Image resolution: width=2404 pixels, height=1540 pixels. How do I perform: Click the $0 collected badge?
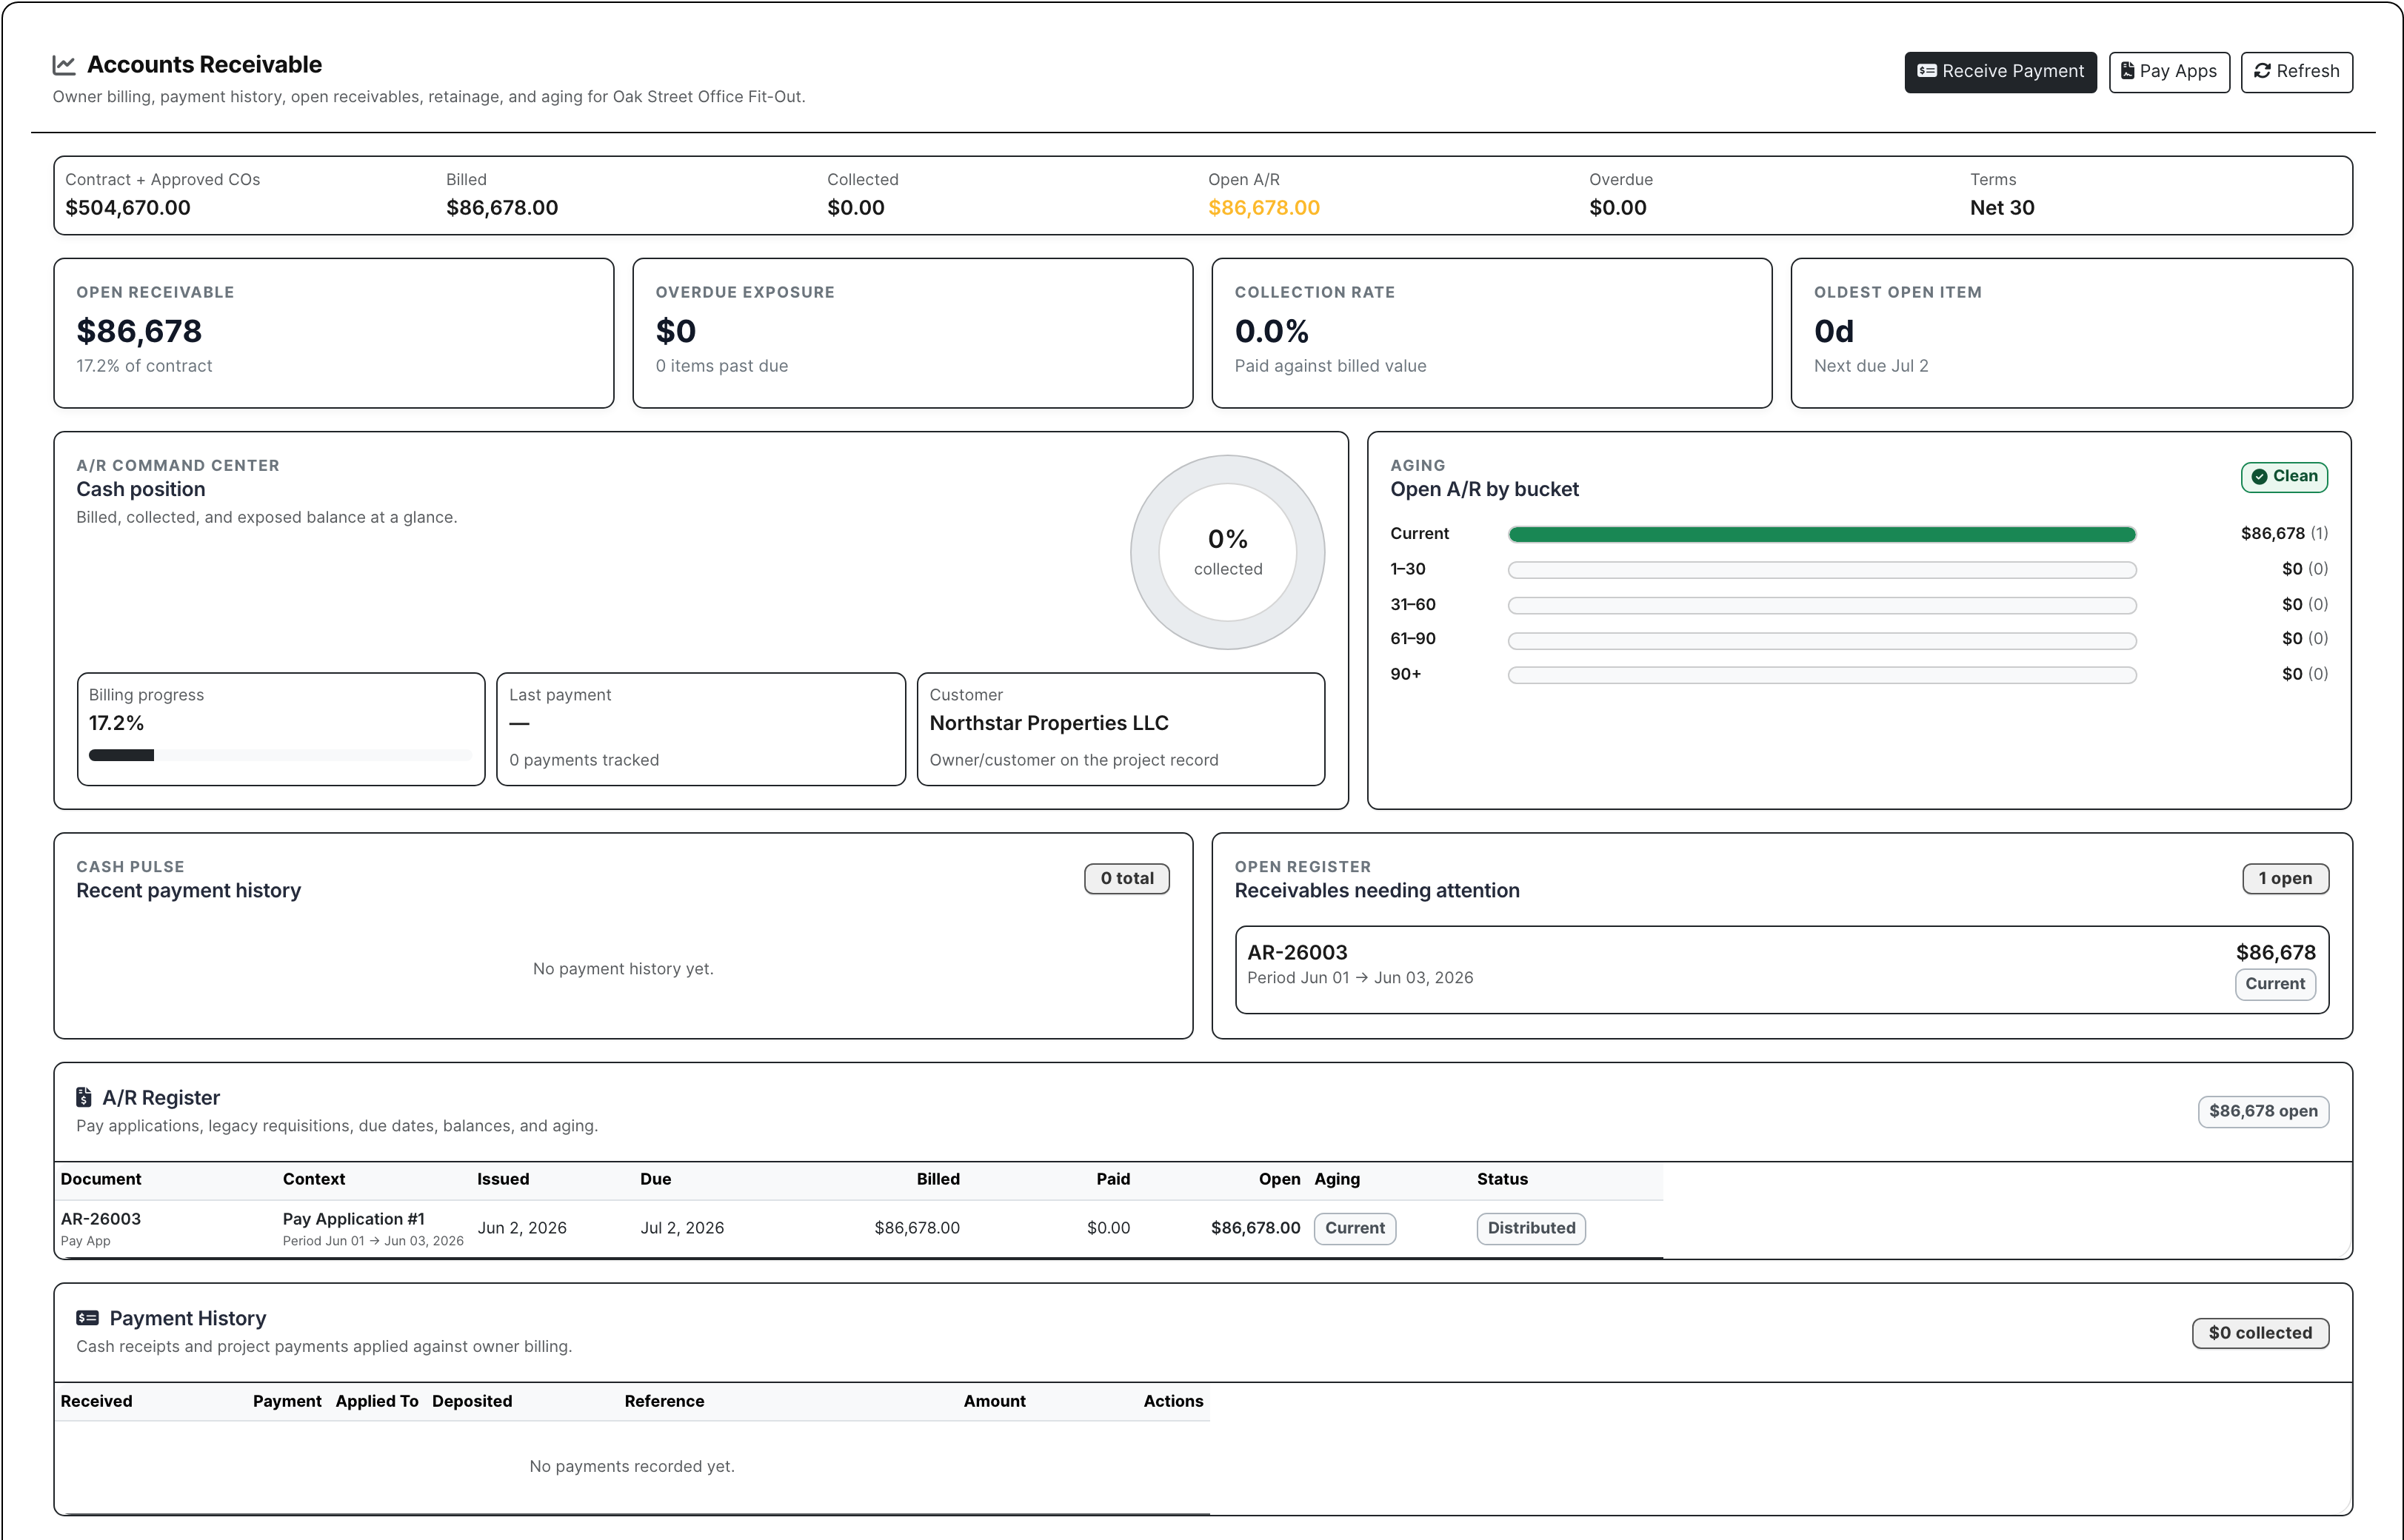pyautogui.click(x=2260, y=1332)
